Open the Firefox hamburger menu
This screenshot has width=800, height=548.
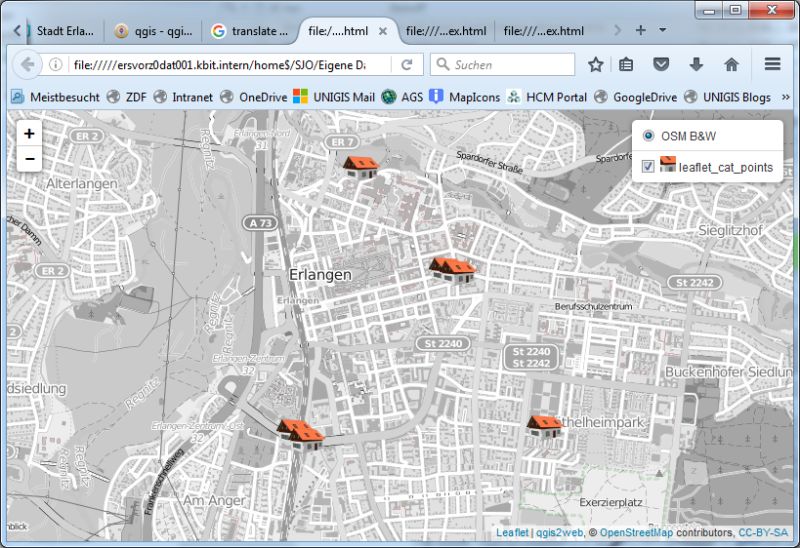coord(772,64)
